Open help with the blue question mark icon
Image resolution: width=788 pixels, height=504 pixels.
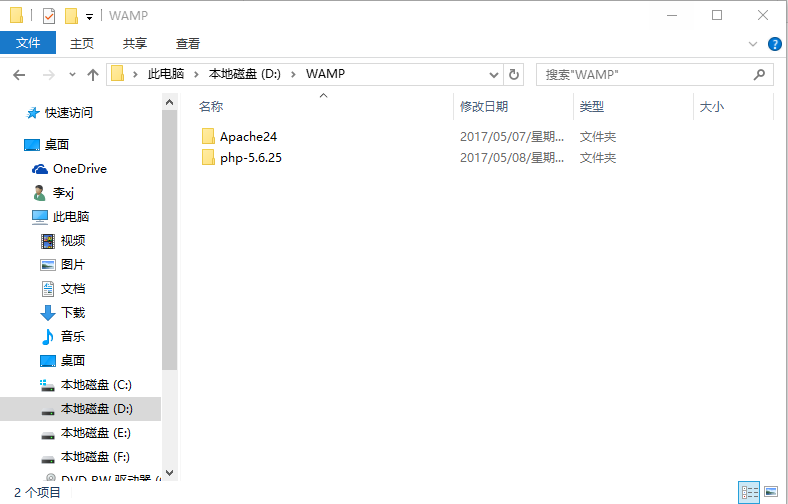coord(774,44)
